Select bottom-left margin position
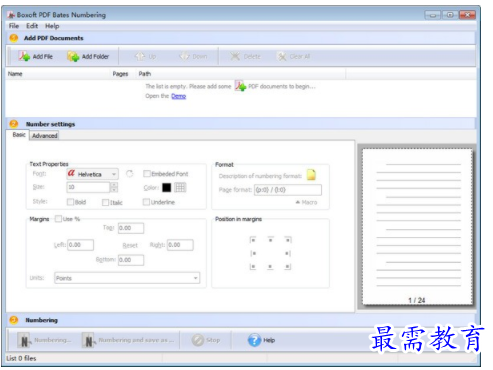The width and height of the screenshot is (493, 370). (253, 267)
